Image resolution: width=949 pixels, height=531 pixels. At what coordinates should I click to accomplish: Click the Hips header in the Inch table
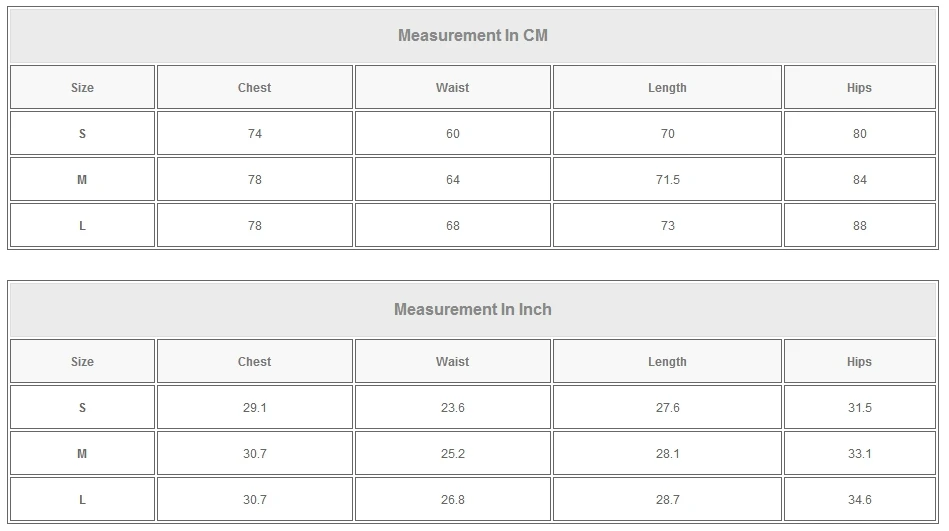(859, 362)
